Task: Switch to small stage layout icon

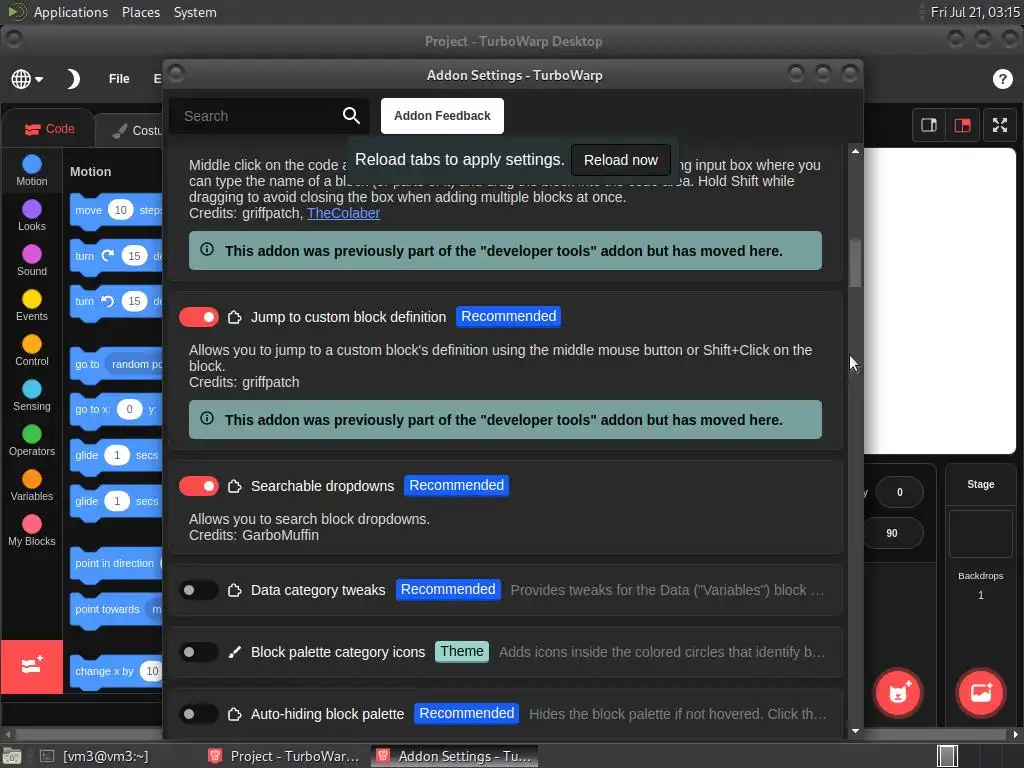Action: click(929, 125)
